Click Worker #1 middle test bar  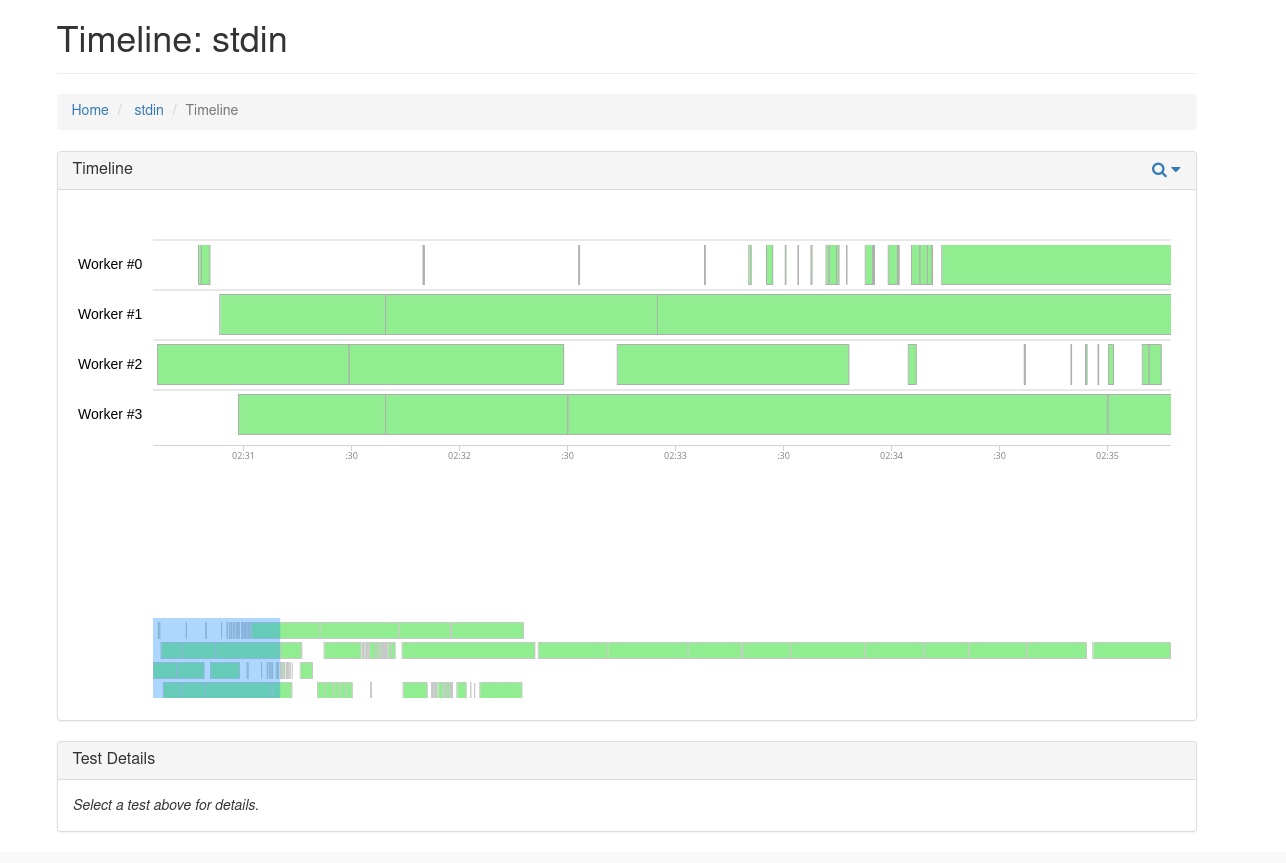[x=521, y=314]
